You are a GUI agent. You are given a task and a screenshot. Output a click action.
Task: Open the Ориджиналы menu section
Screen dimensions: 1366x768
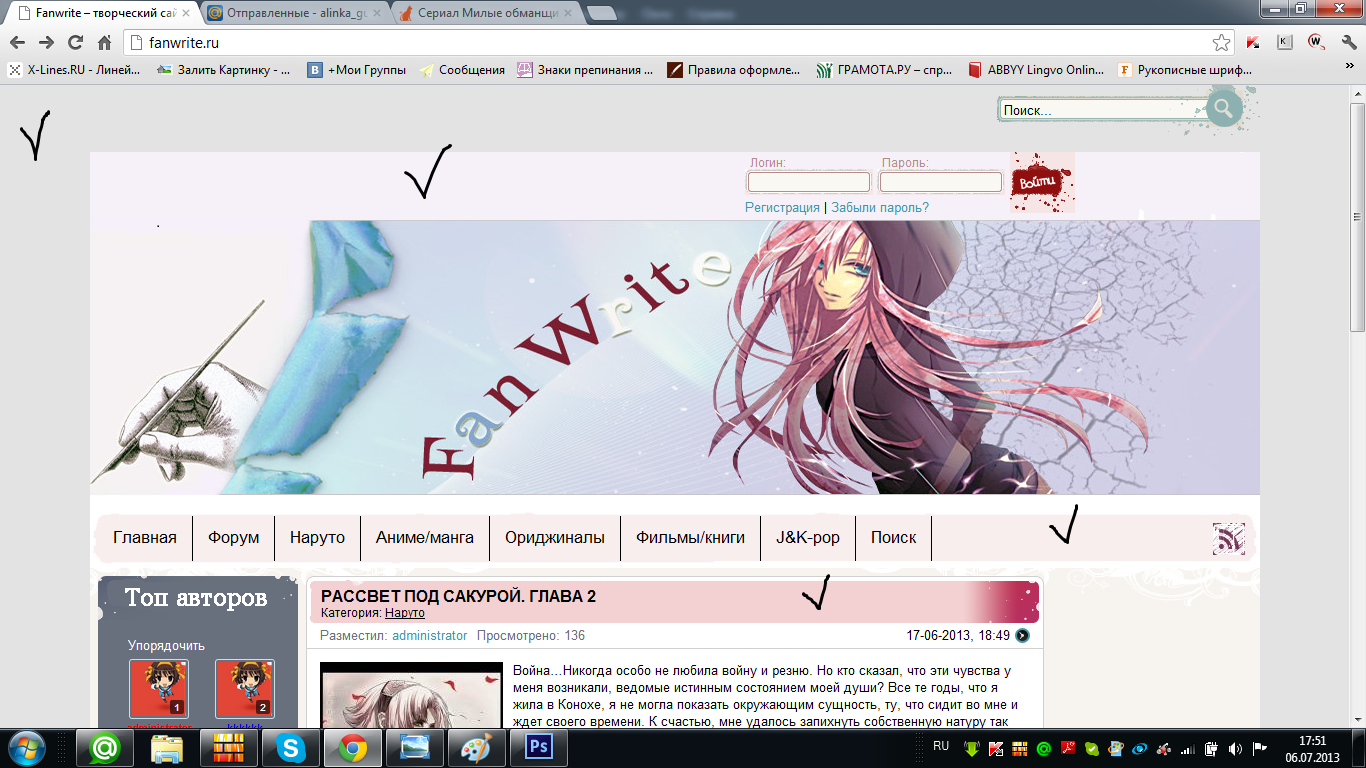555,537
